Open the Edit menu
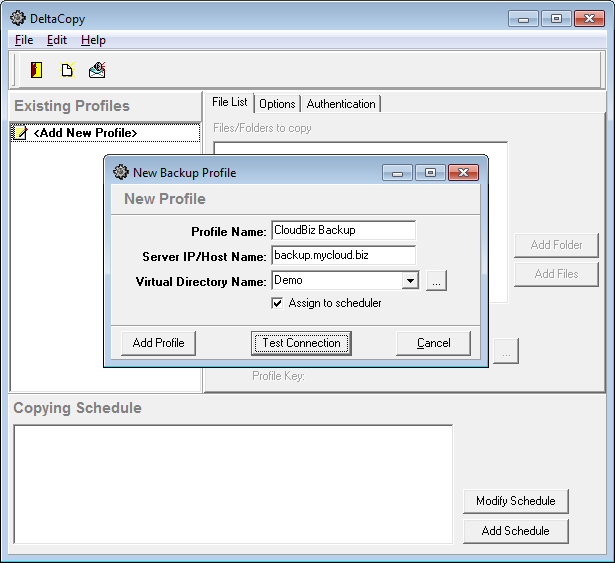The height and width of the screenshot is (563, 615). click(57, 40)
